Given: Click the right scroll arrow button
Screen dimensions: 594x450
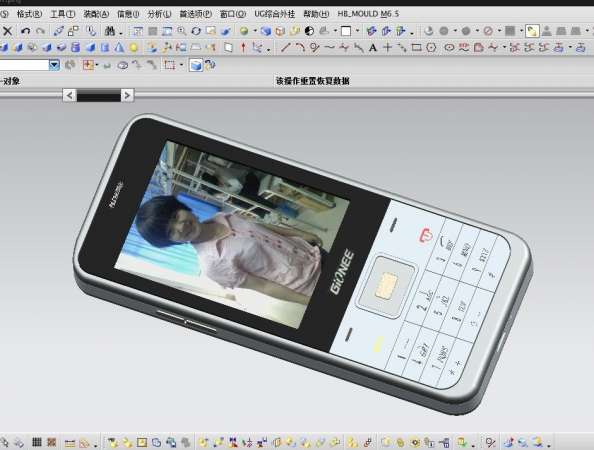Looking at the screenshot, I should pyautogui.click(x=127, y=95).
